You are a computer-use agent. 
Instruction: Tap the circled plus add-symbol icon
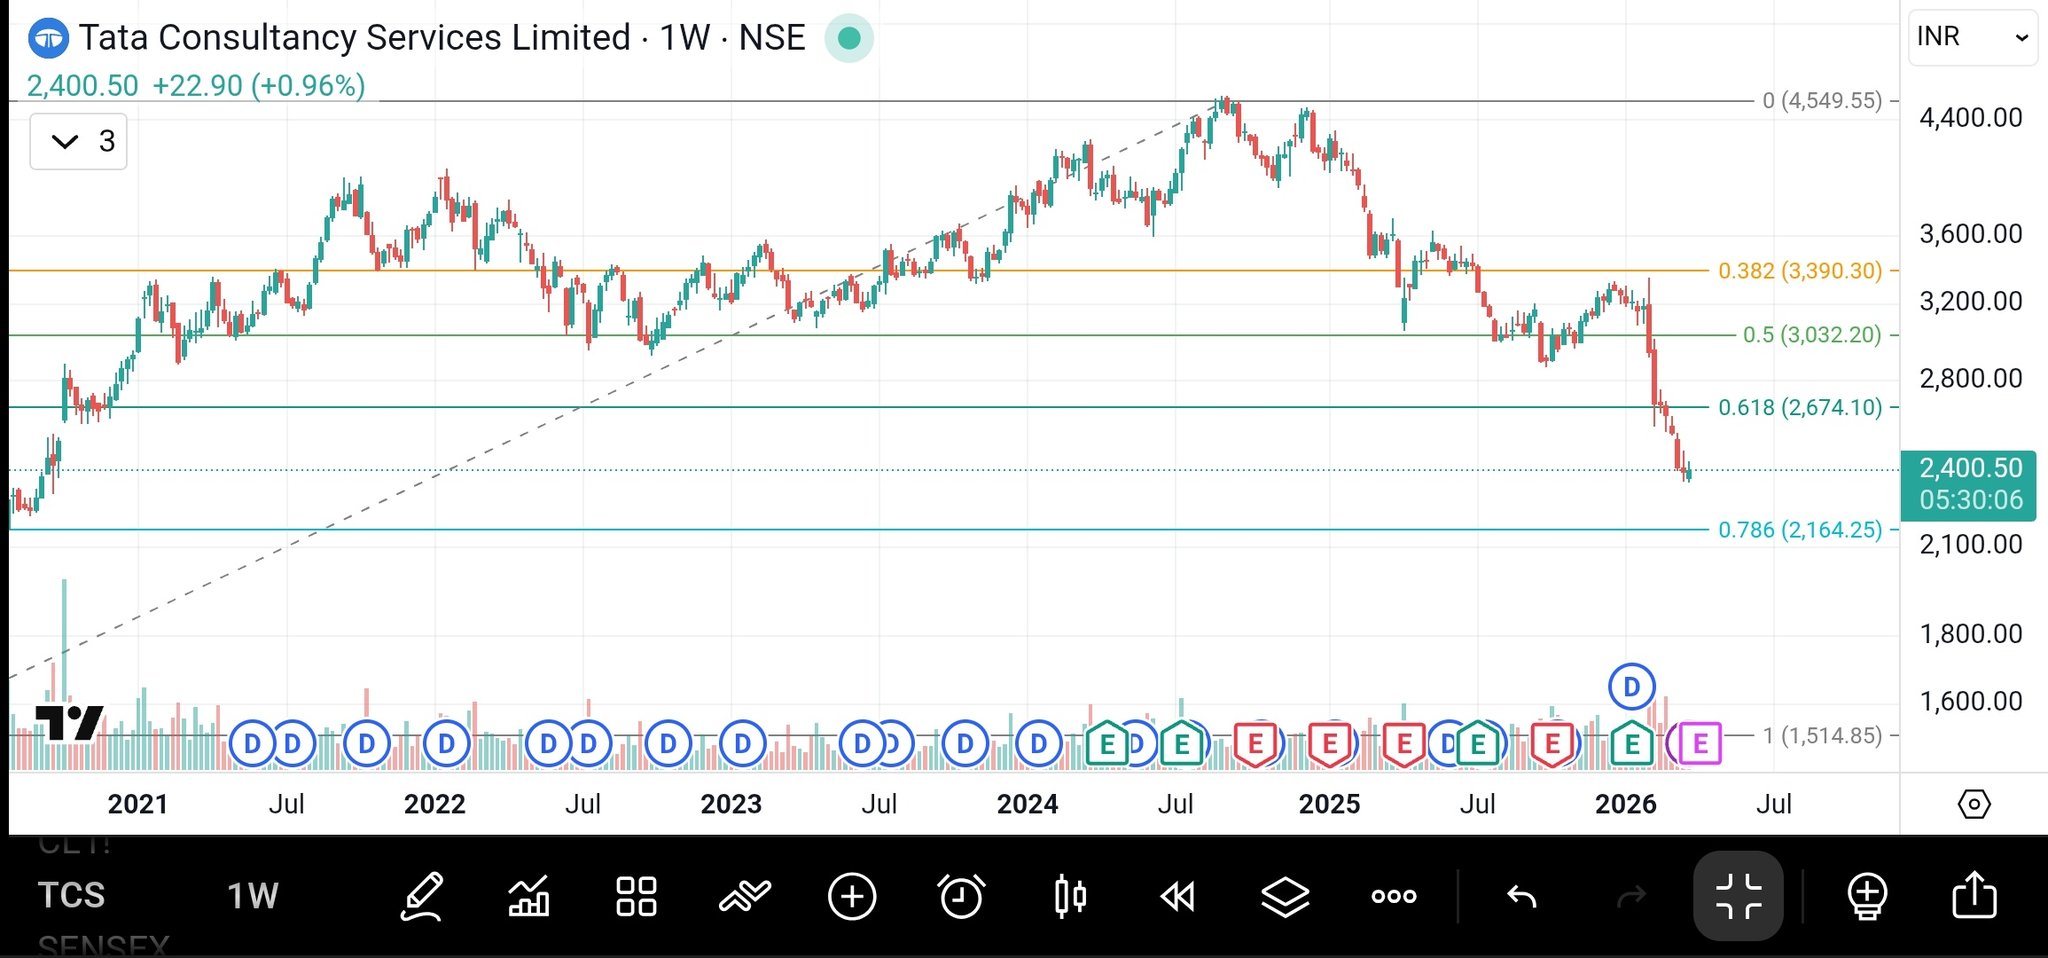point(852,896)
